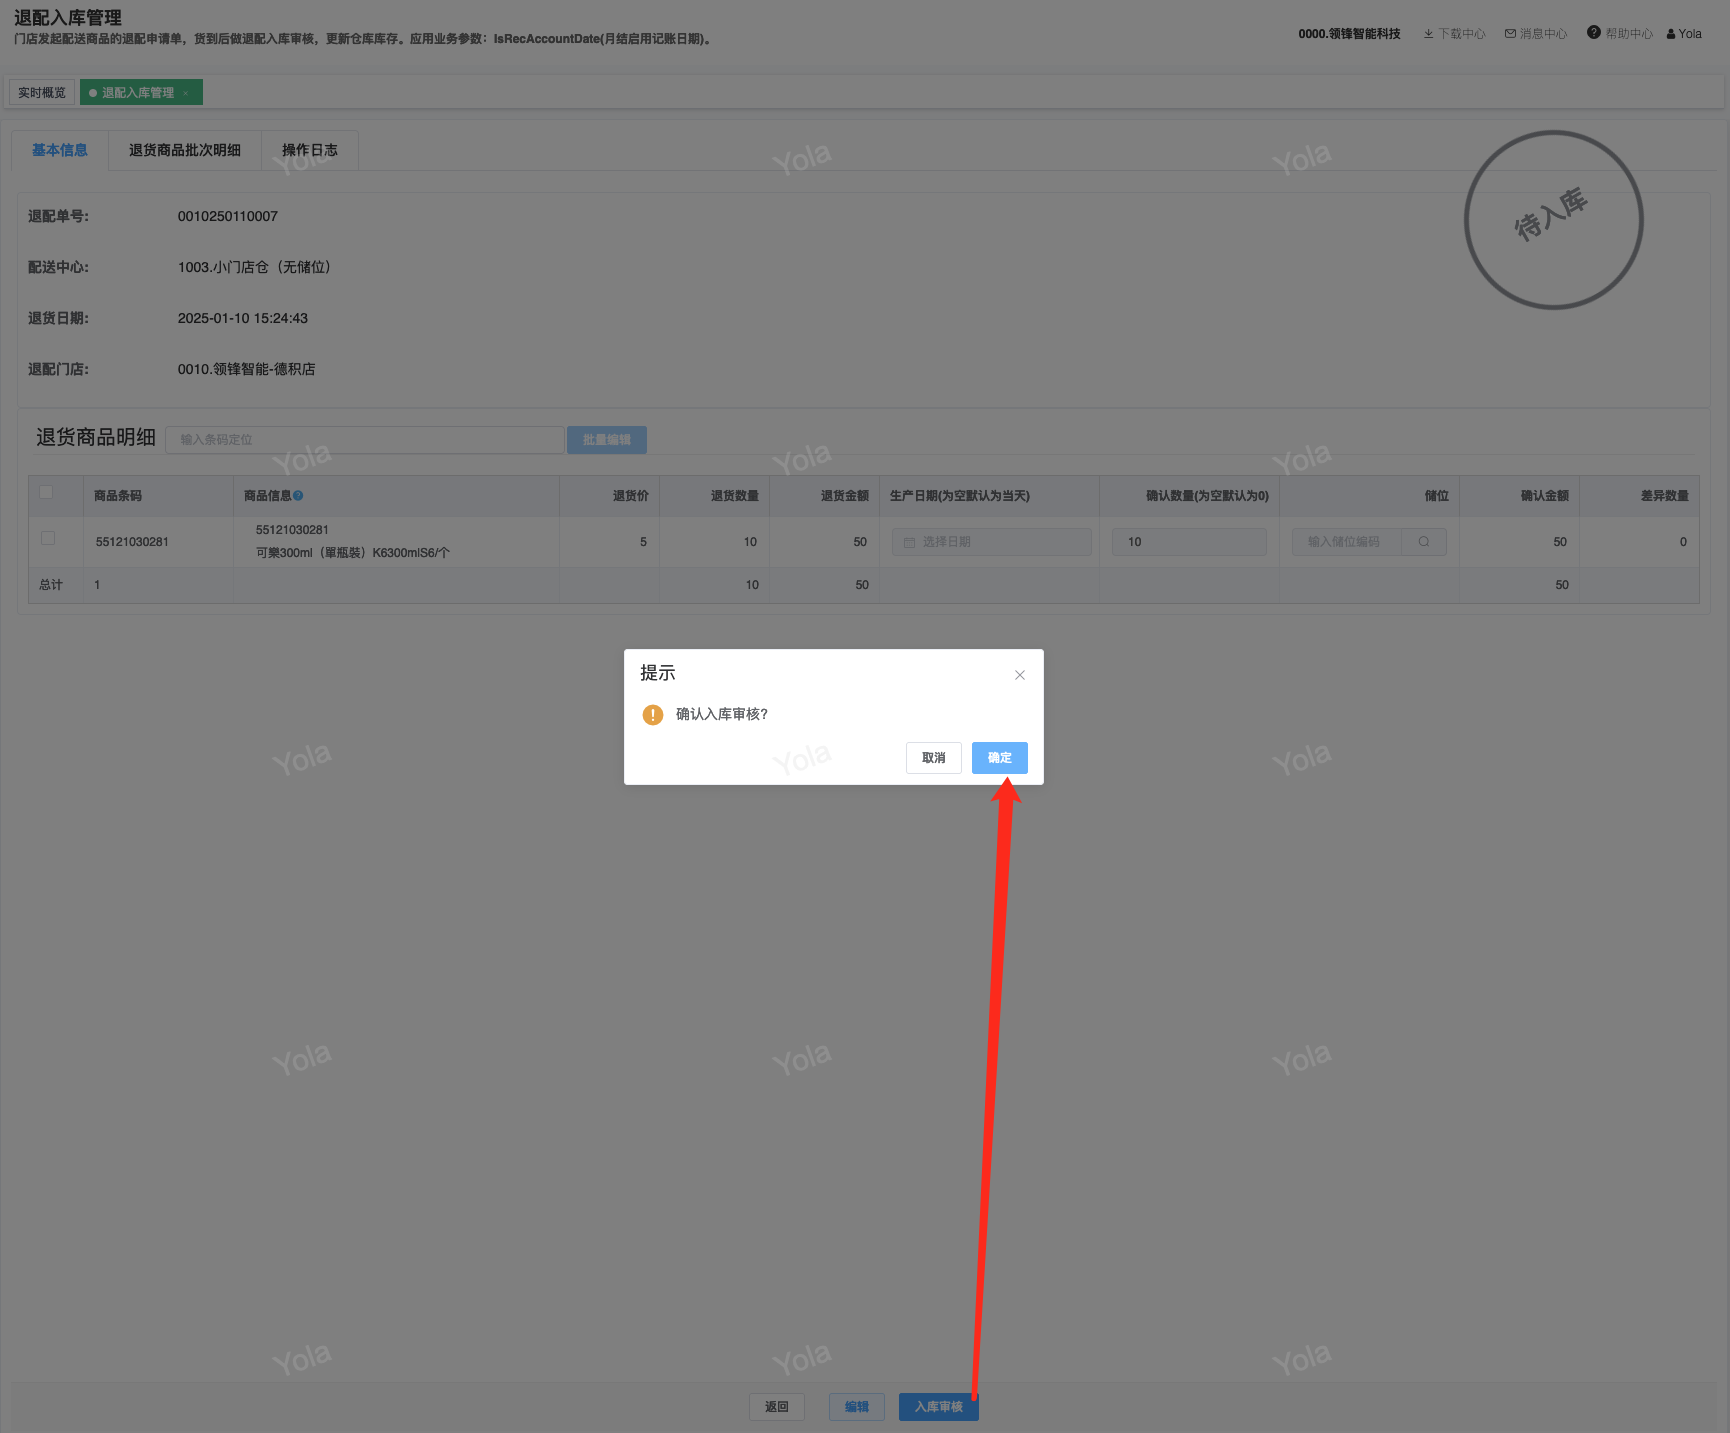This screenshot has height=1433, width=1730.
Task: Close the 退配入库管理 tab with its x
Action: [x=186, y=93]
